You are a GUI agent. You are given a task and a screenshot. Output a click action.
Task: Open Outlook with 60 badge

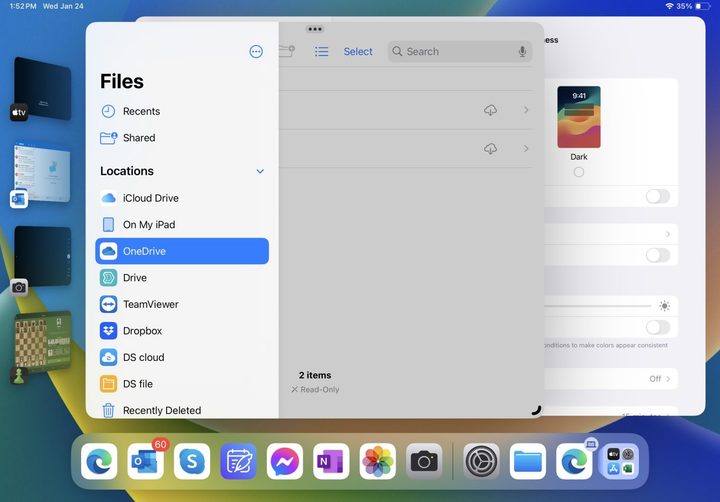tap(145, 461)
